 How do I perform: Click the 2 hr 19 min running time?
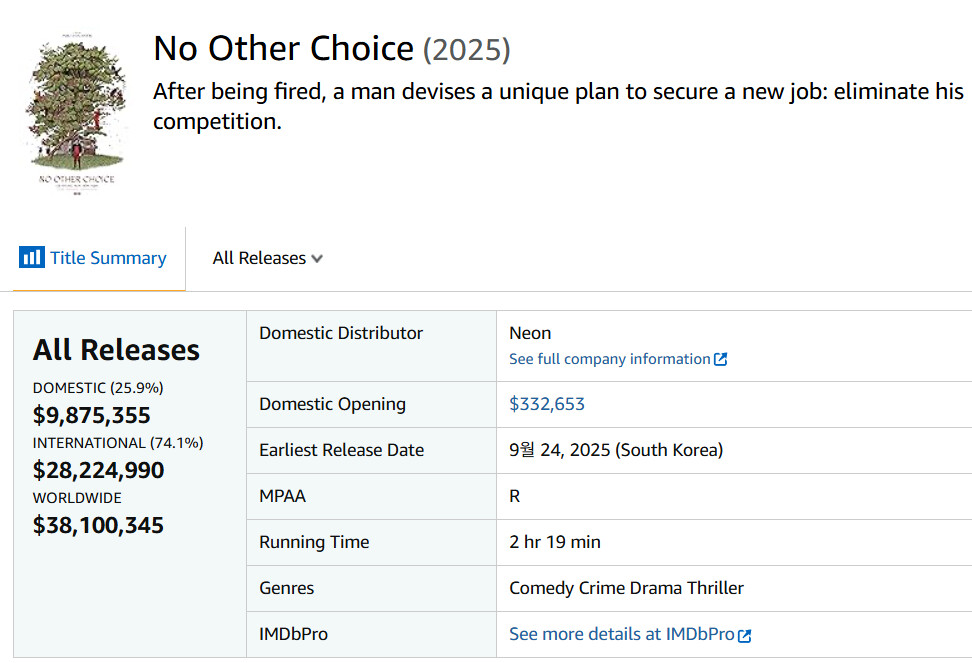pyautogui.click(x=555, y=542)
